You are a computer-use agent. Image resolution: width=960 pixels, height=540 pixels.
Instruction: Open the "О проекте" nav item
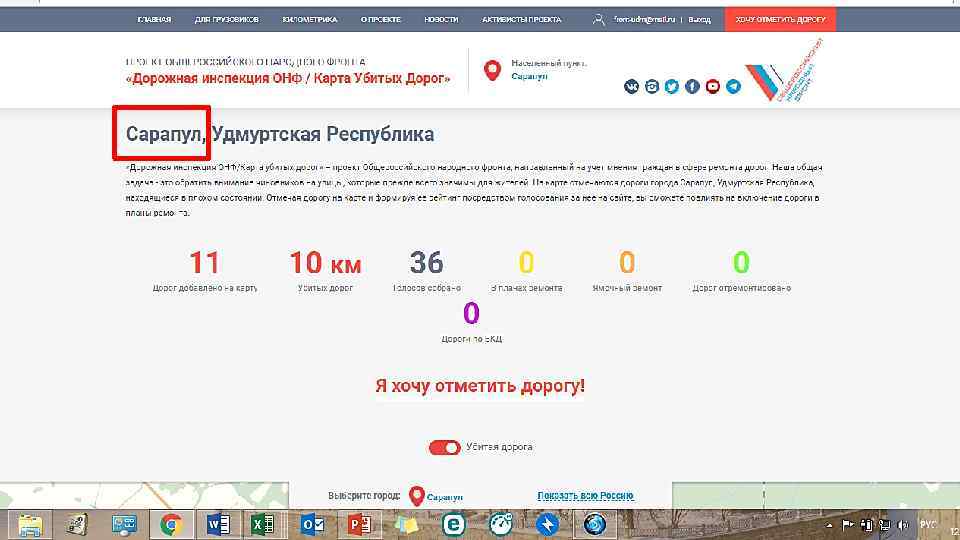(x=381, y=20)
